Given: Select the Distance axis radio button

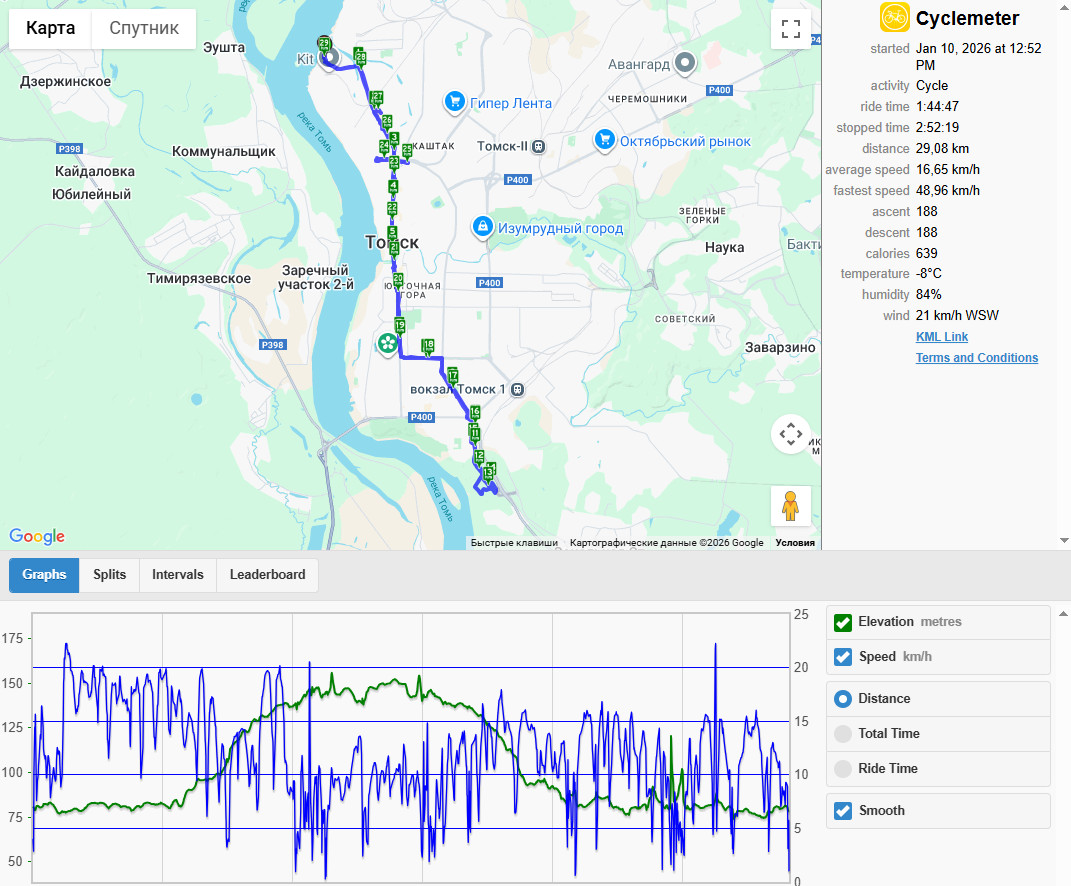Looking at the screenshot, I should [x=843, y=699].
